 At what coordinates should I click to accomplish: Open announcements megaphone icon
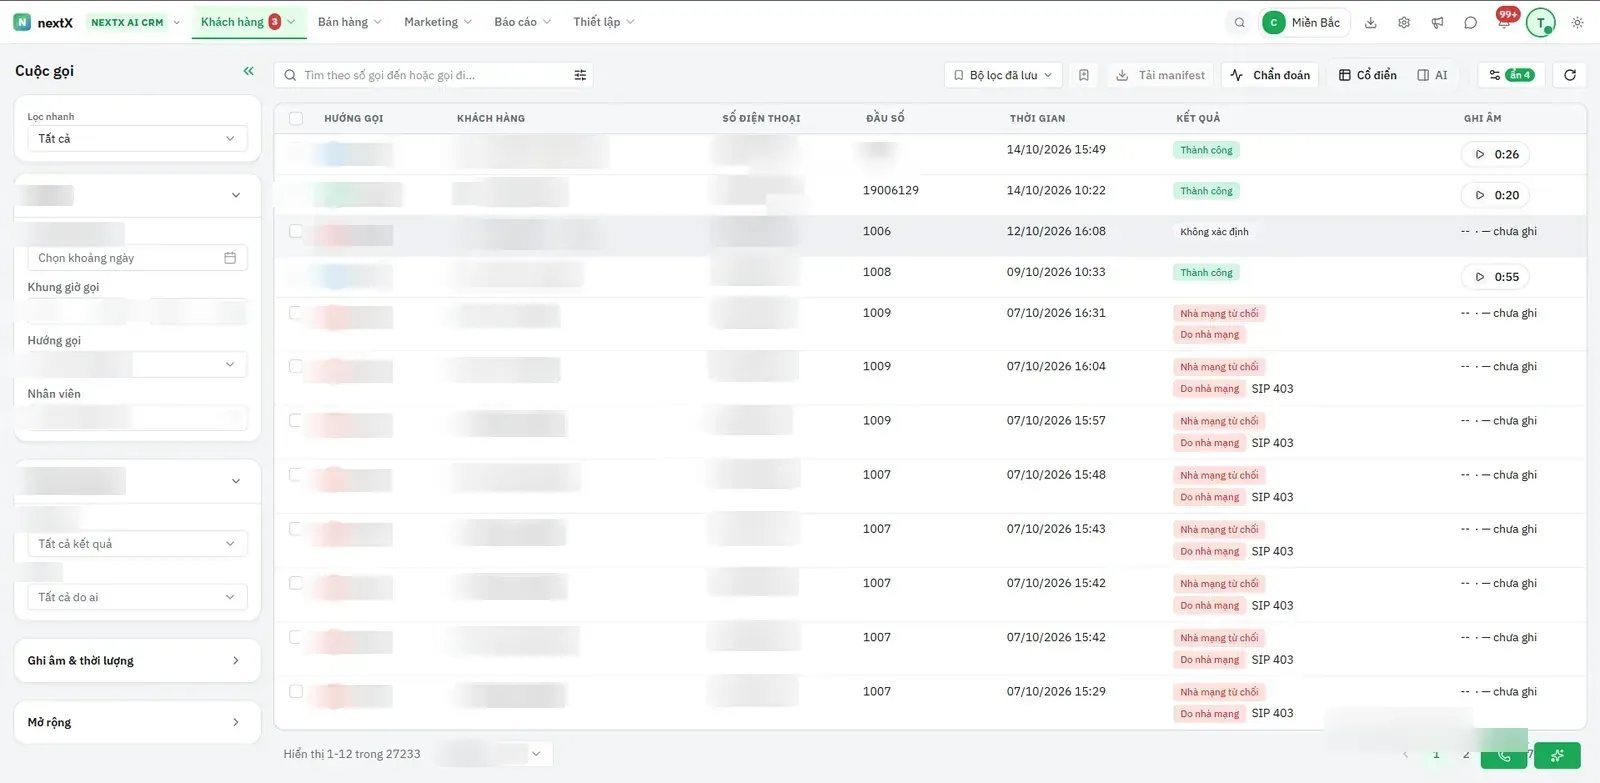(1437, 23)
